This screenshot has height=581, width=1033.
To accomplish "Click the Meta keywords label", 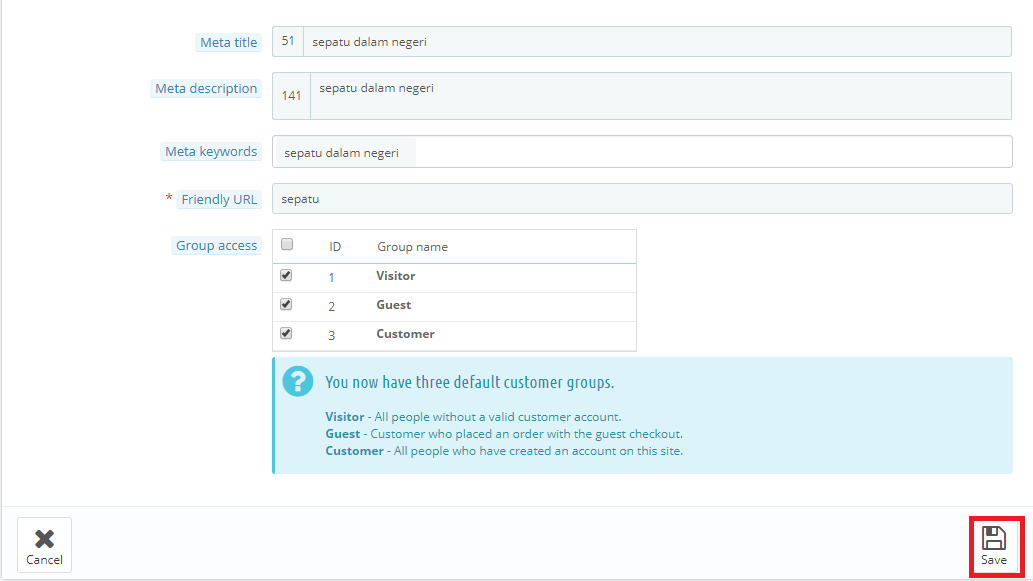I will [211, 152].
